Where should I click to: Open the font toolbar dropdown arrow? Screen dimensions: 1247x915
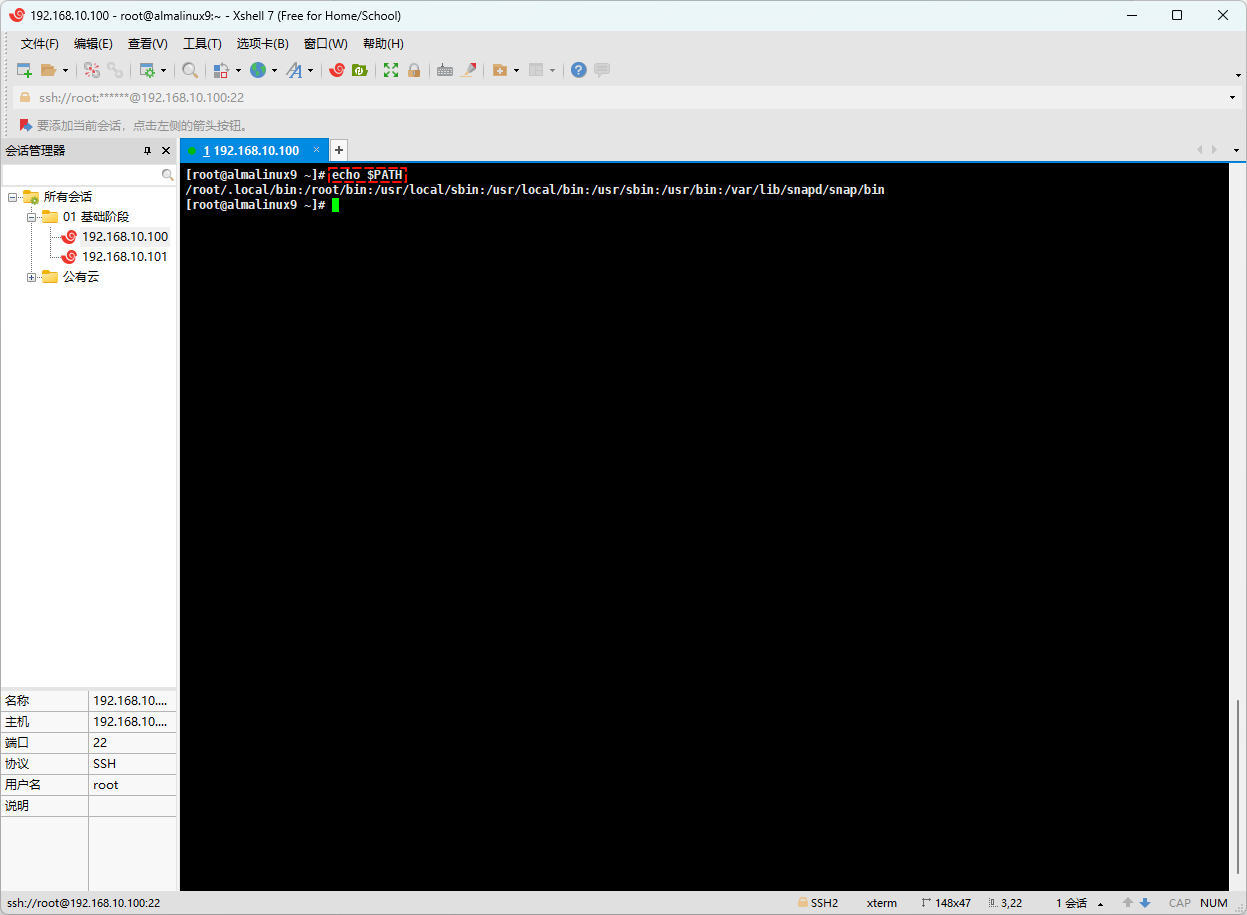click(x=310, y=70)
